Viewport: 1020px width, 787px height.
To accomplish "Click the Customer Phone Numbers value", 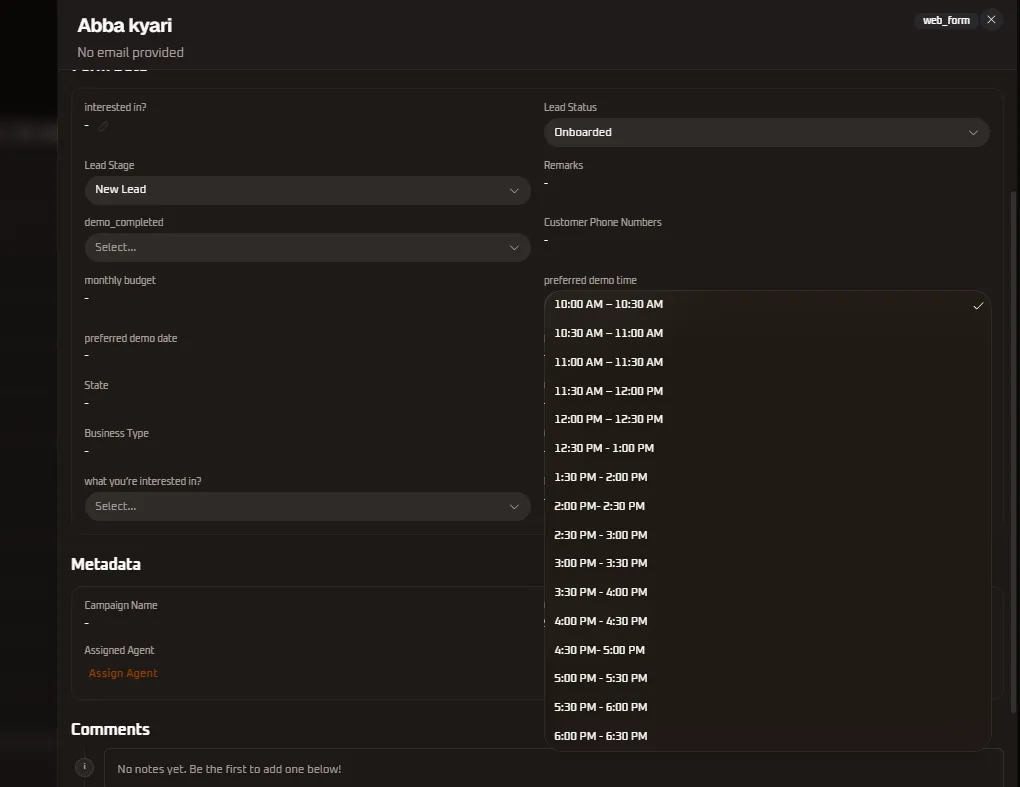I will pyautogui.click(x=546, y=241).
